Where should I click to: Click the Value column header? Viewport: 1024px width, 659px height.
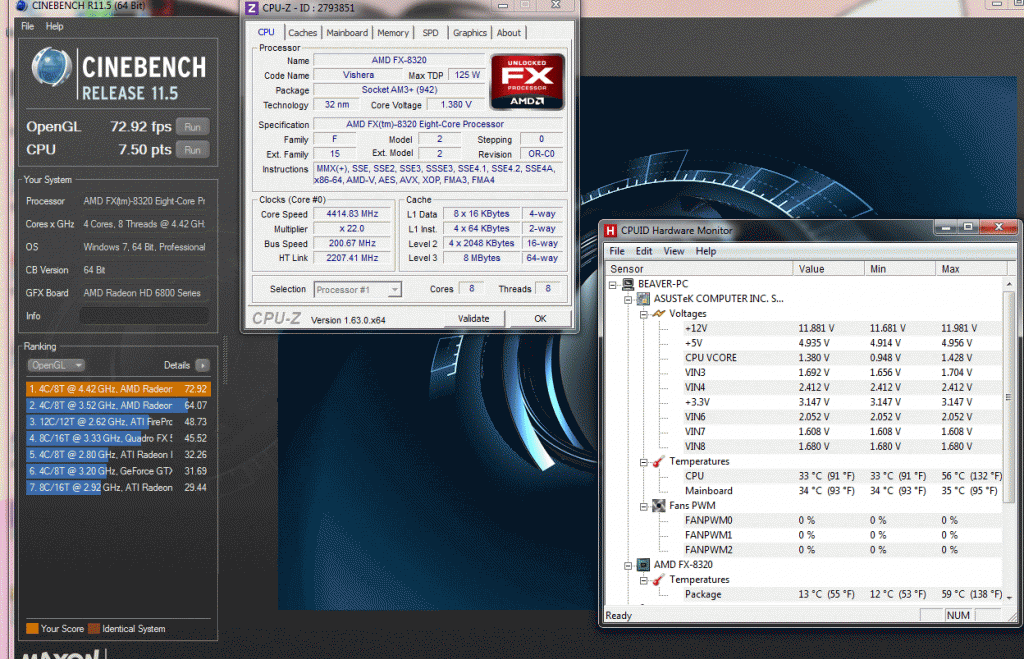829,268
